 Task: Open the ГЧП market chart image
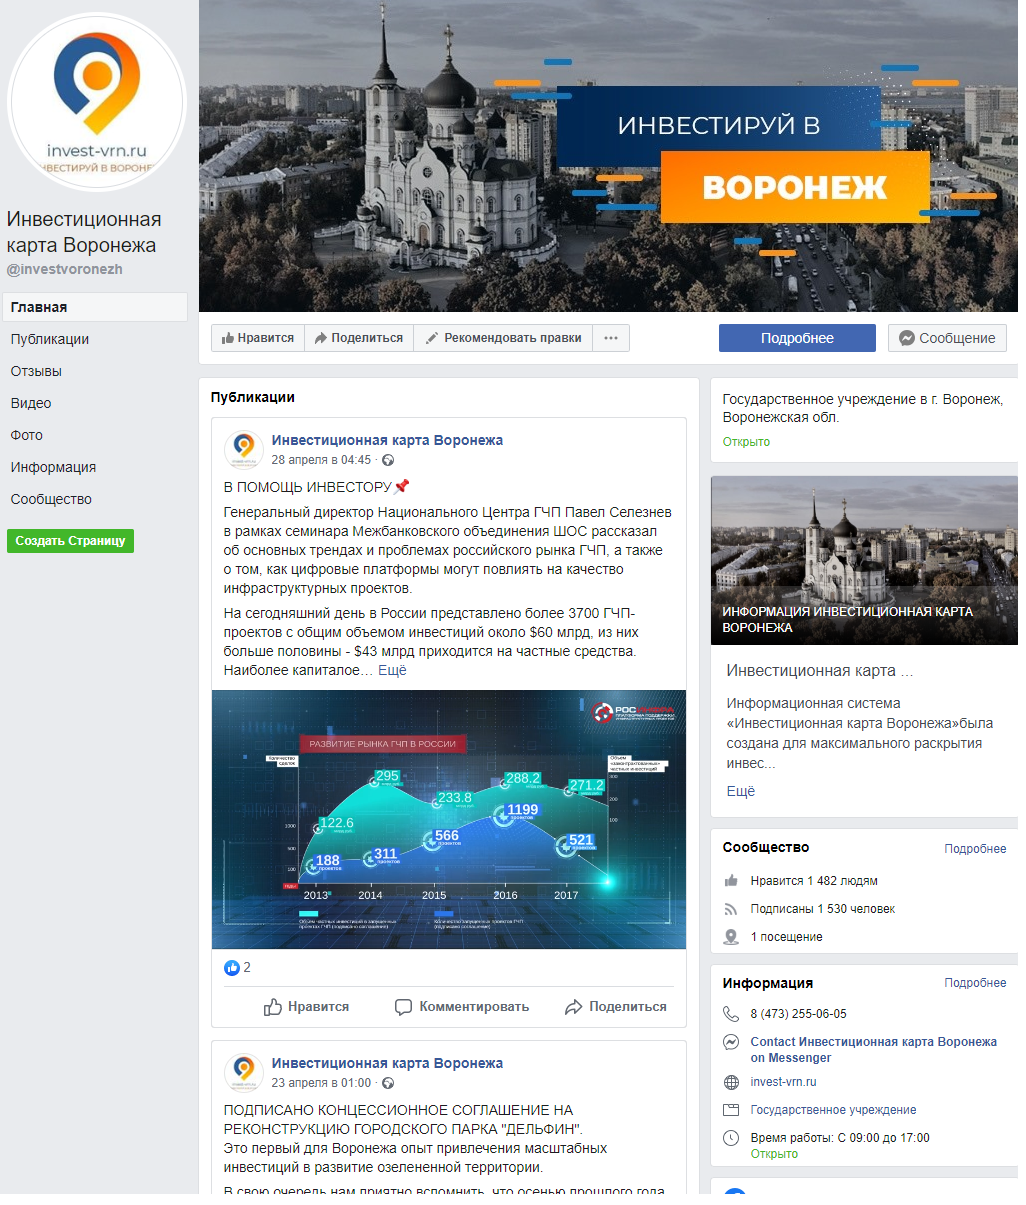pyautogui.click(x=449, y=819)
